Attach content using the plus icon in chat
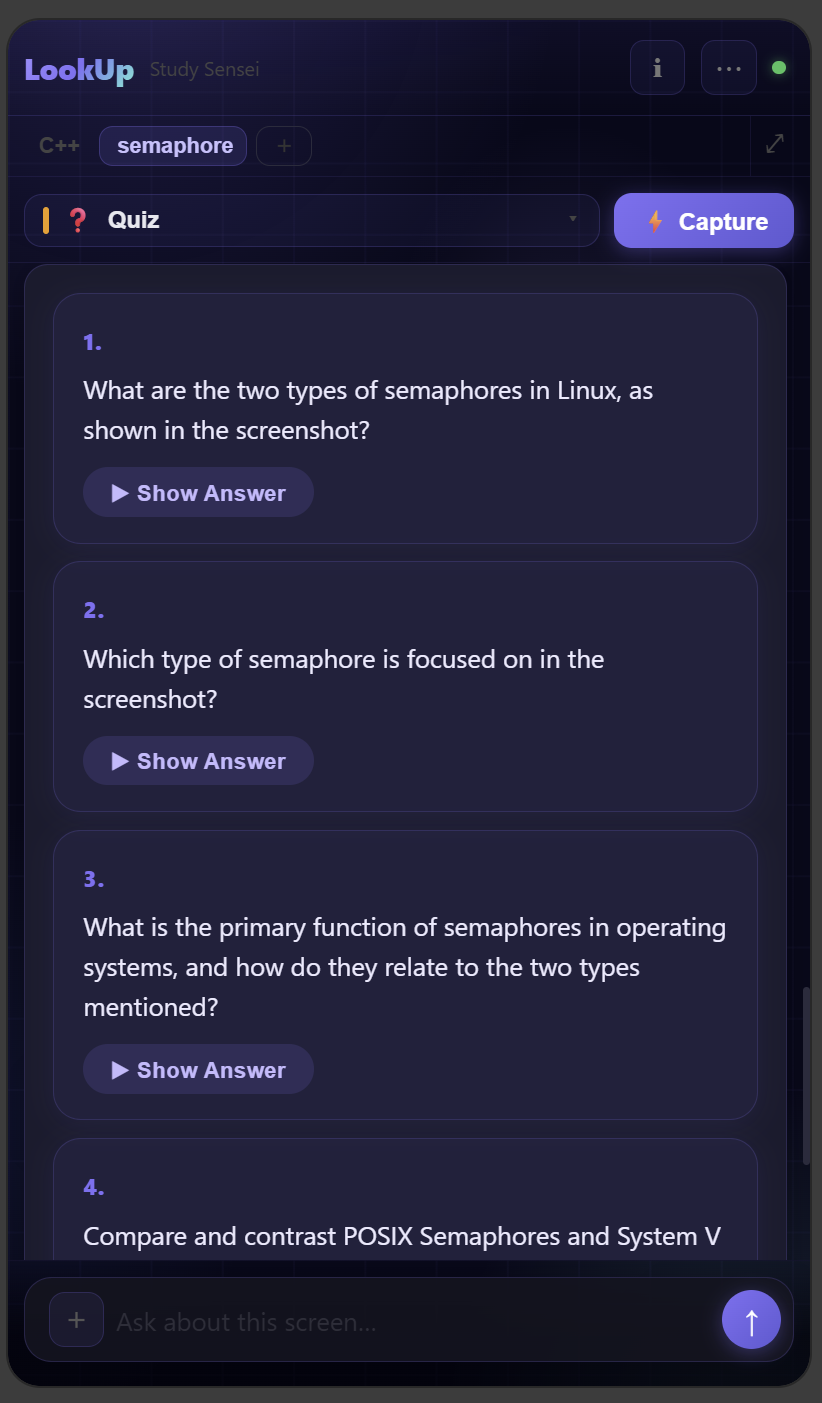The image size is (822, 1403). point(76,1320)
